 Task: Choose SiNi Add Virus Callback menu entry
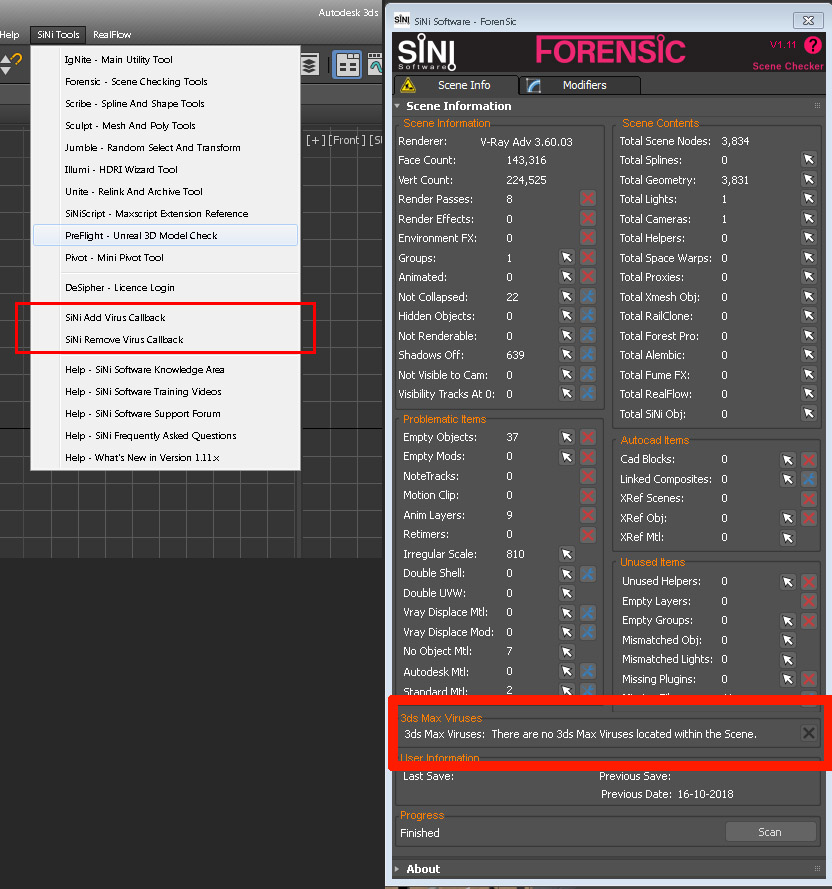pos(115,317)
